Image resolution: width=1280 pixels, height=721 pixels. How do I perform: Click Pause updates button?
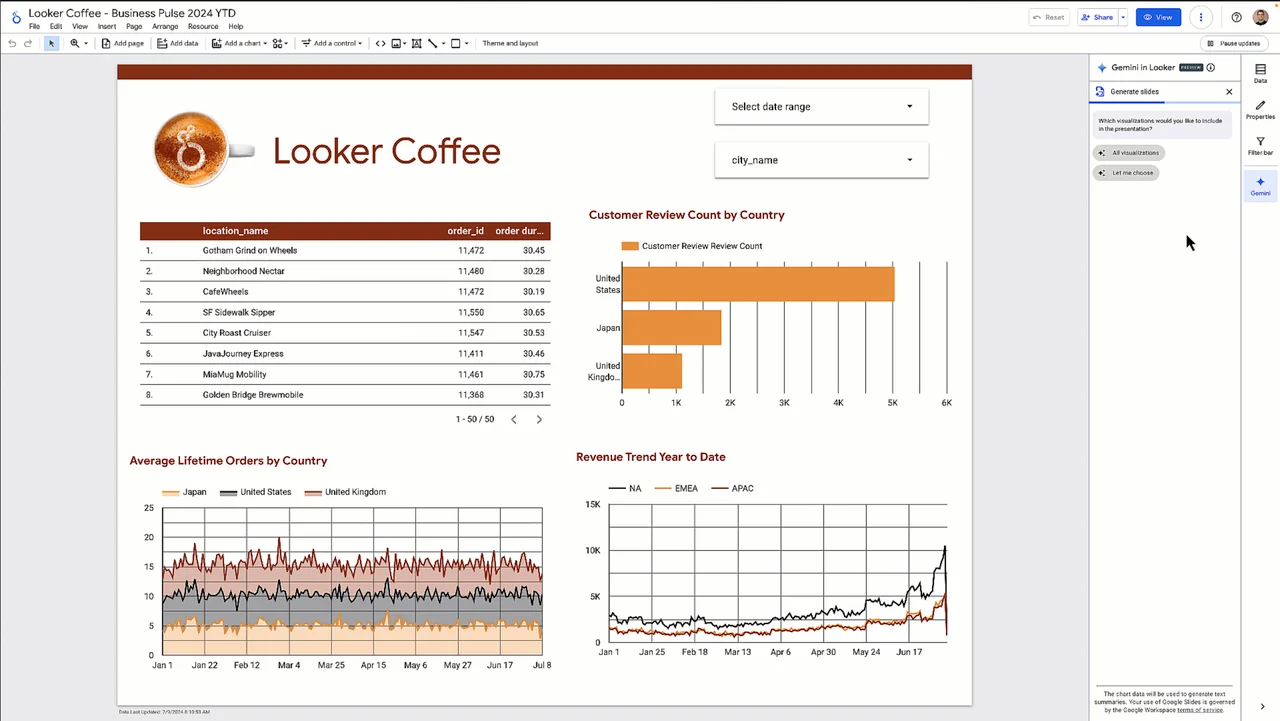[x=1234, y=44]
